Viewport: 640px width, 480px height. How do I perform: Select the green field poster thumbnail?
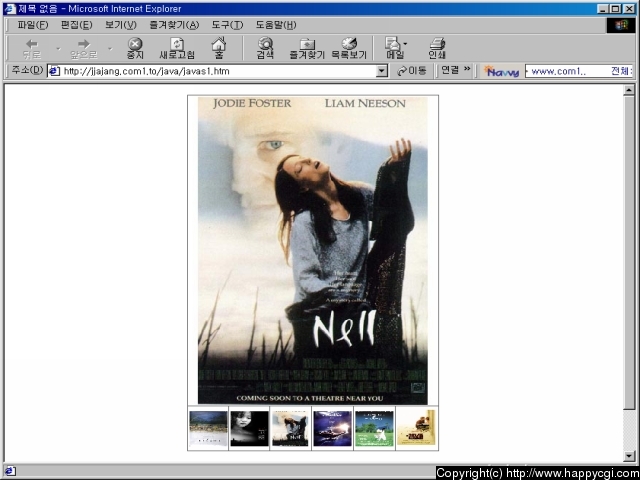pyautogui.click(x=374, y=428)
